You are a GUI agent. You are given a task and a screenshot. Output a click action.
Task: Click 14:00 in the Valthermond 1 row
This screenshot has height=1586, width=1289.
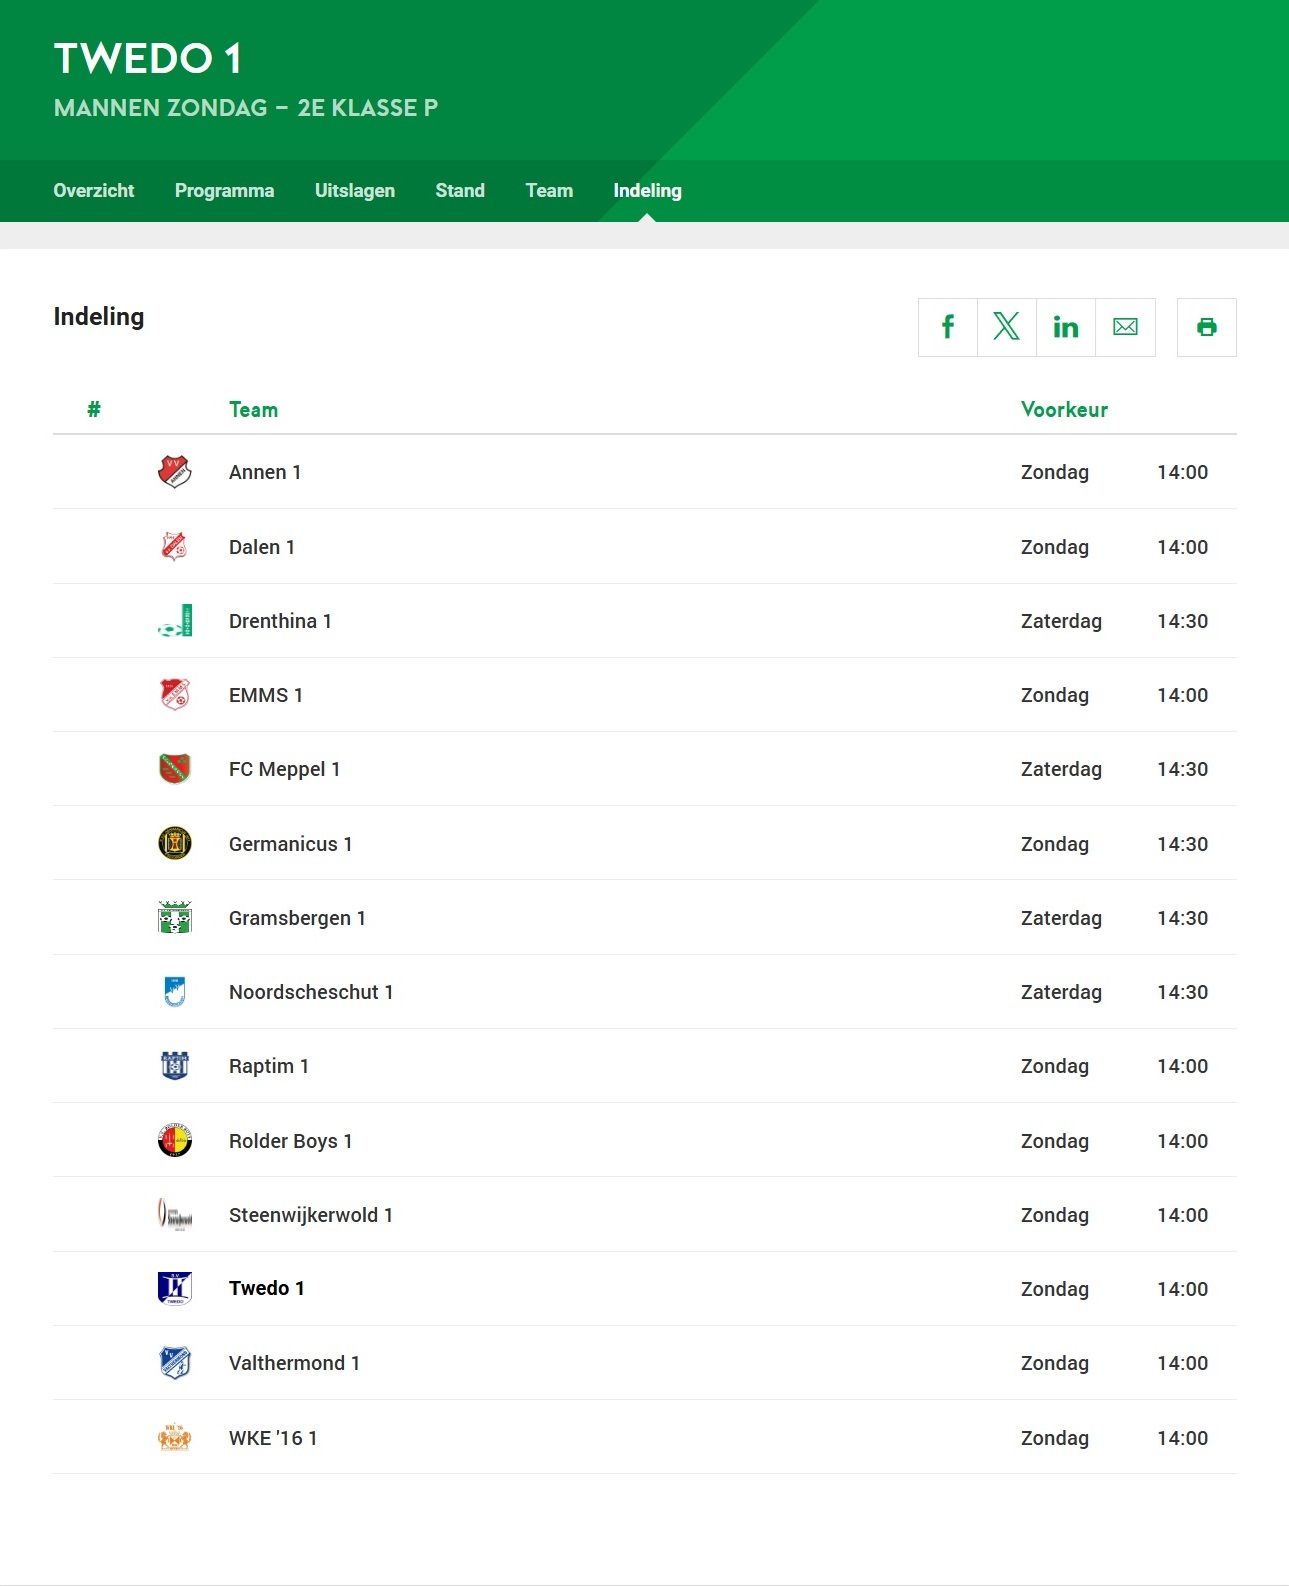click(1183, 1363)
